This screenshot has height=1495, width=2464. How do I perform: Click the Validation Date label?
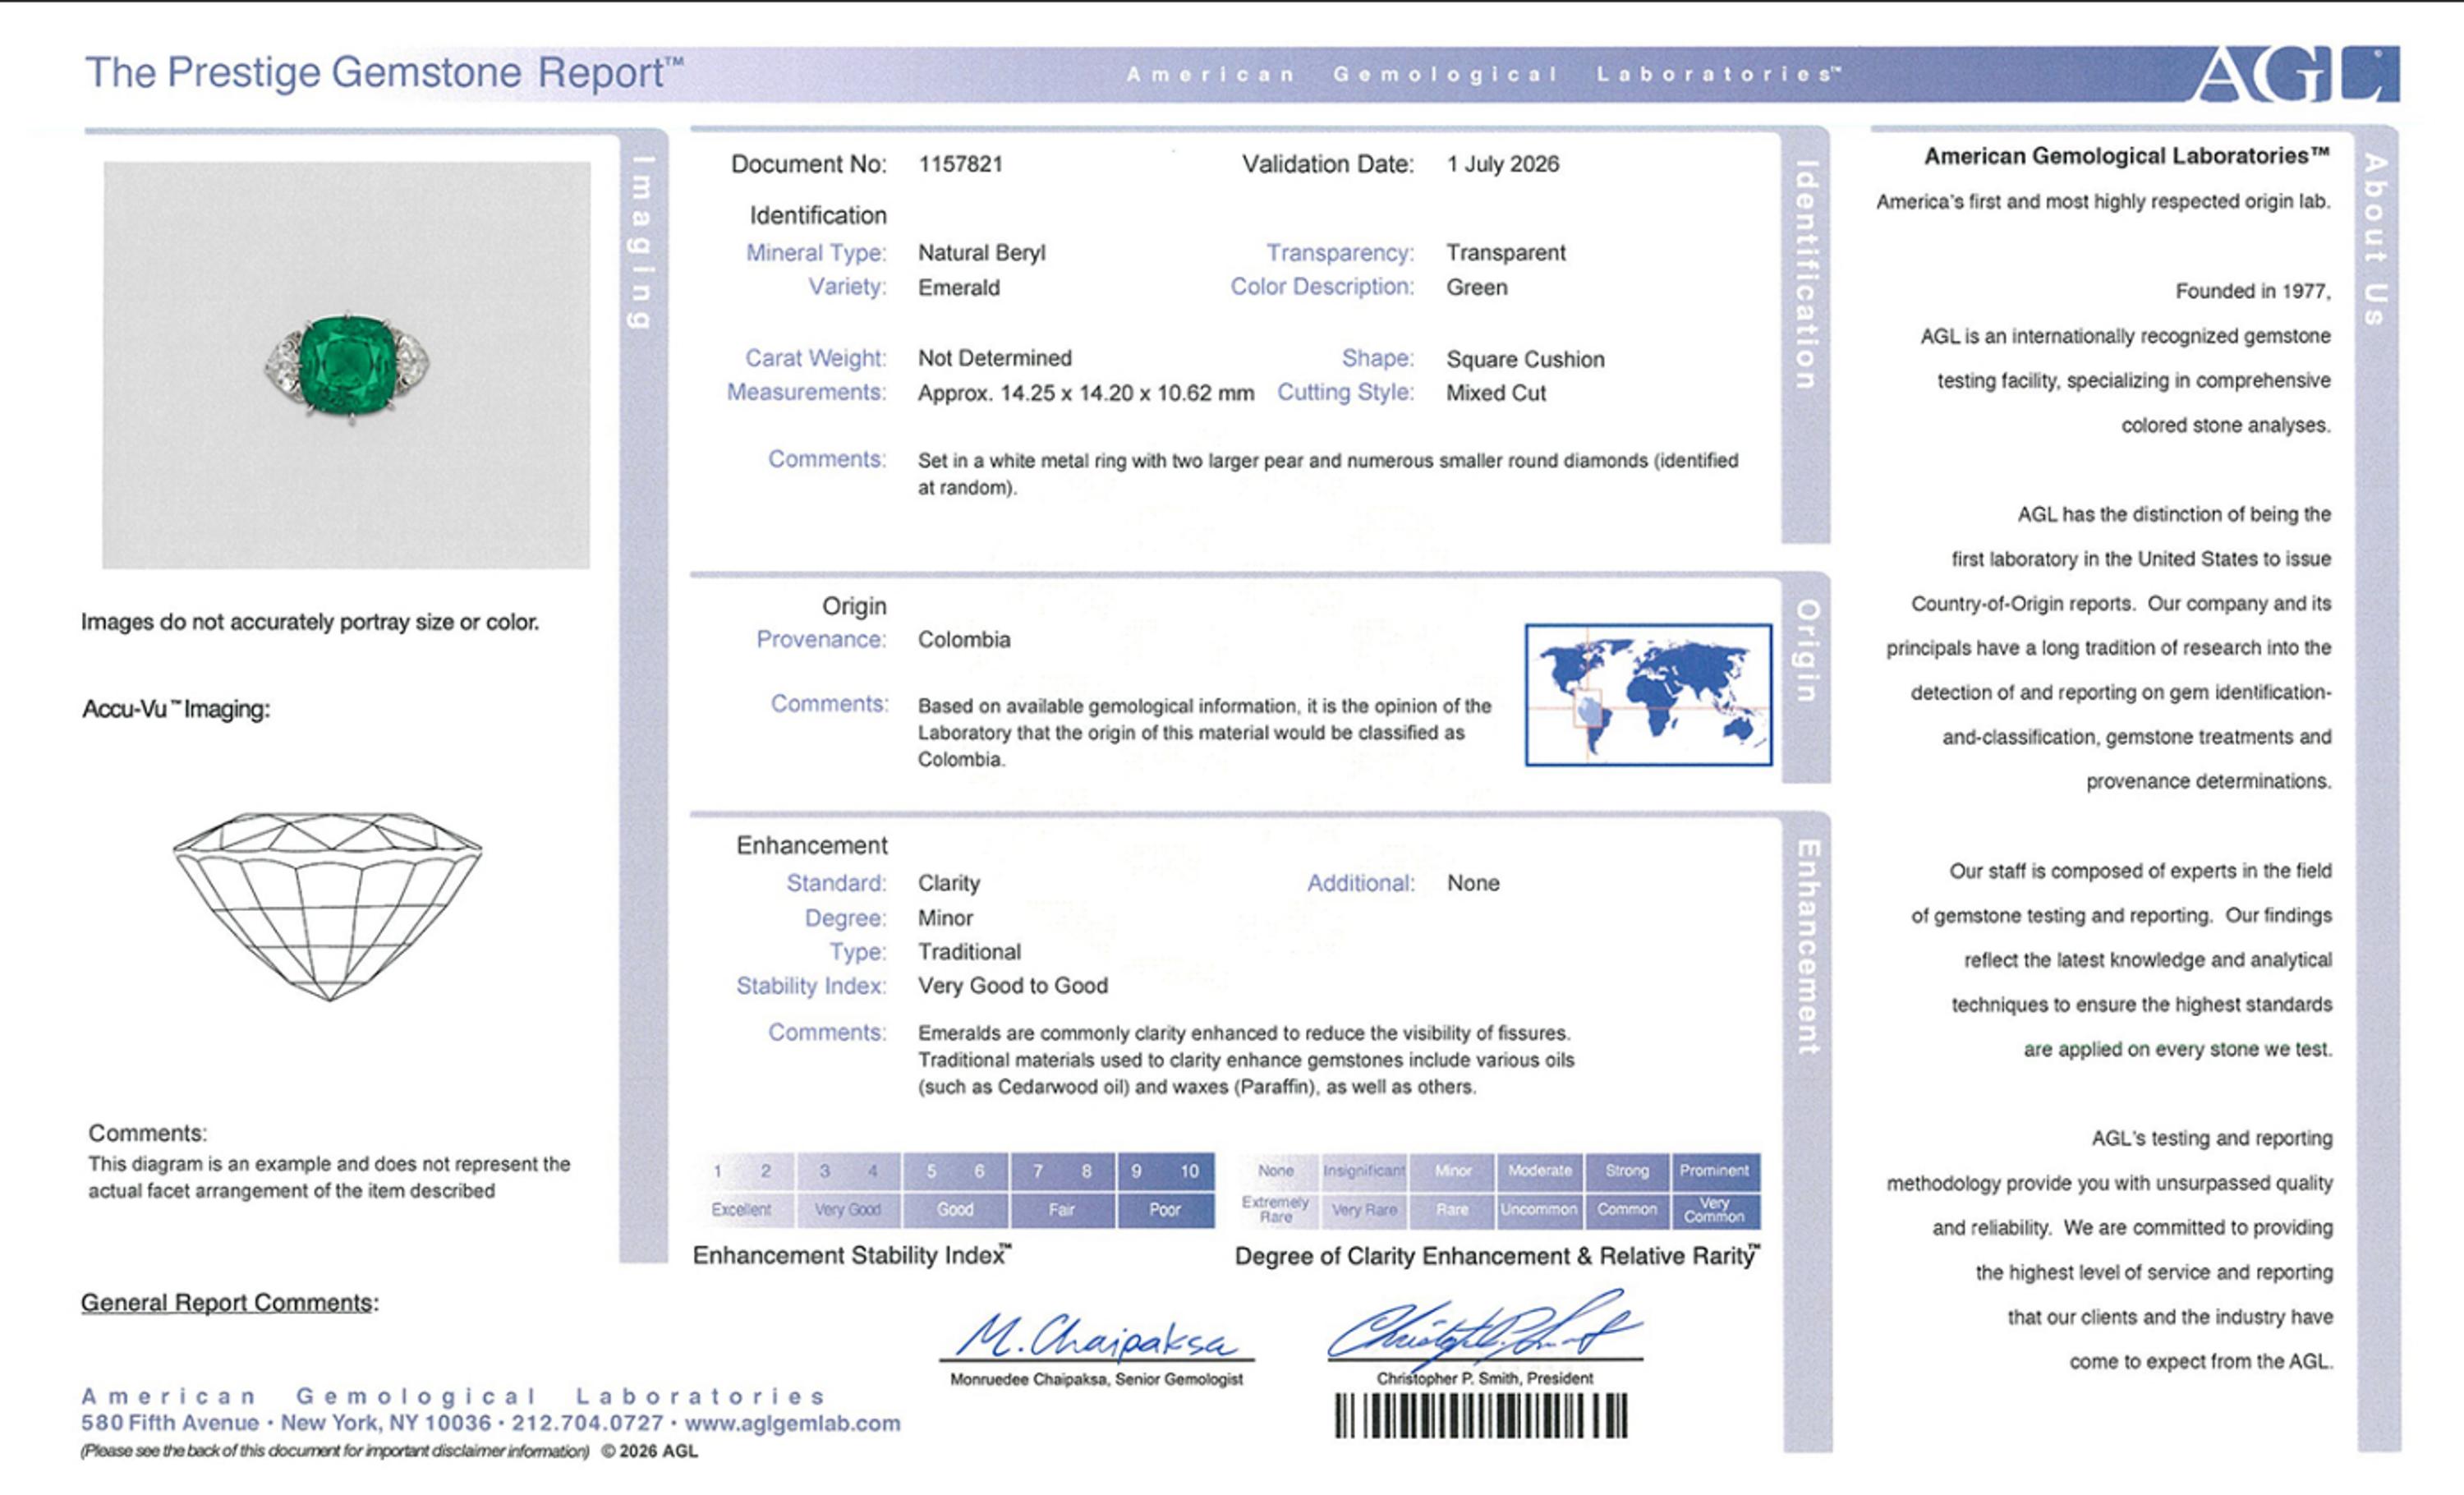pos(1328,164)
